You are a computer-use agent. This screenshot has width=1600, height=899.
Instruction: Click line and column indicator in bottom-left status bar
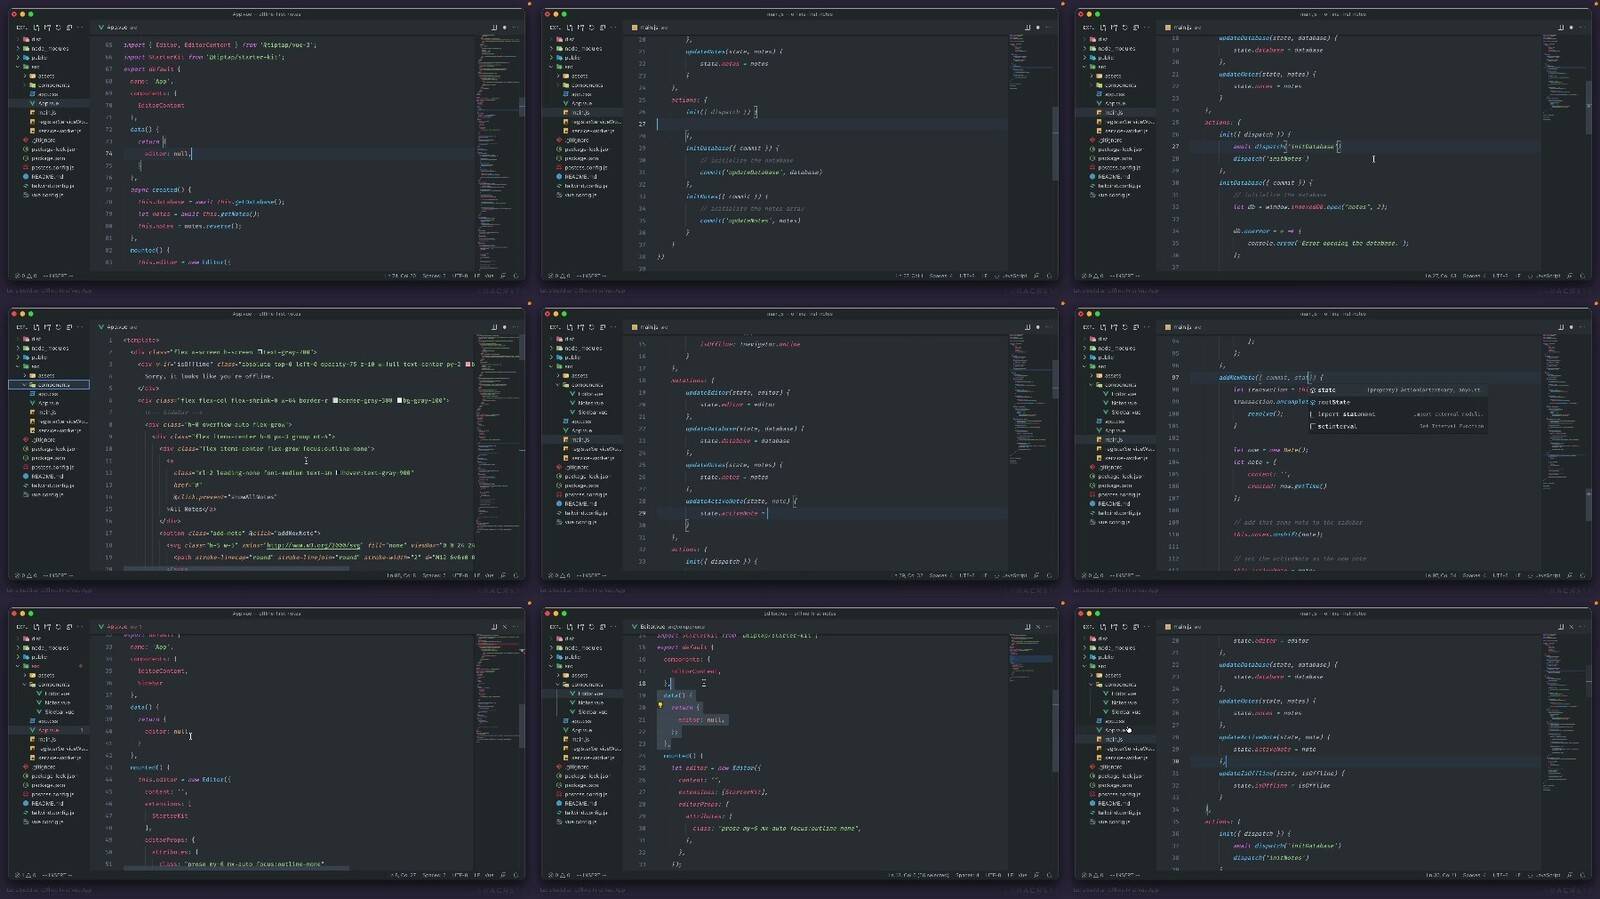[x=404, y=875]
